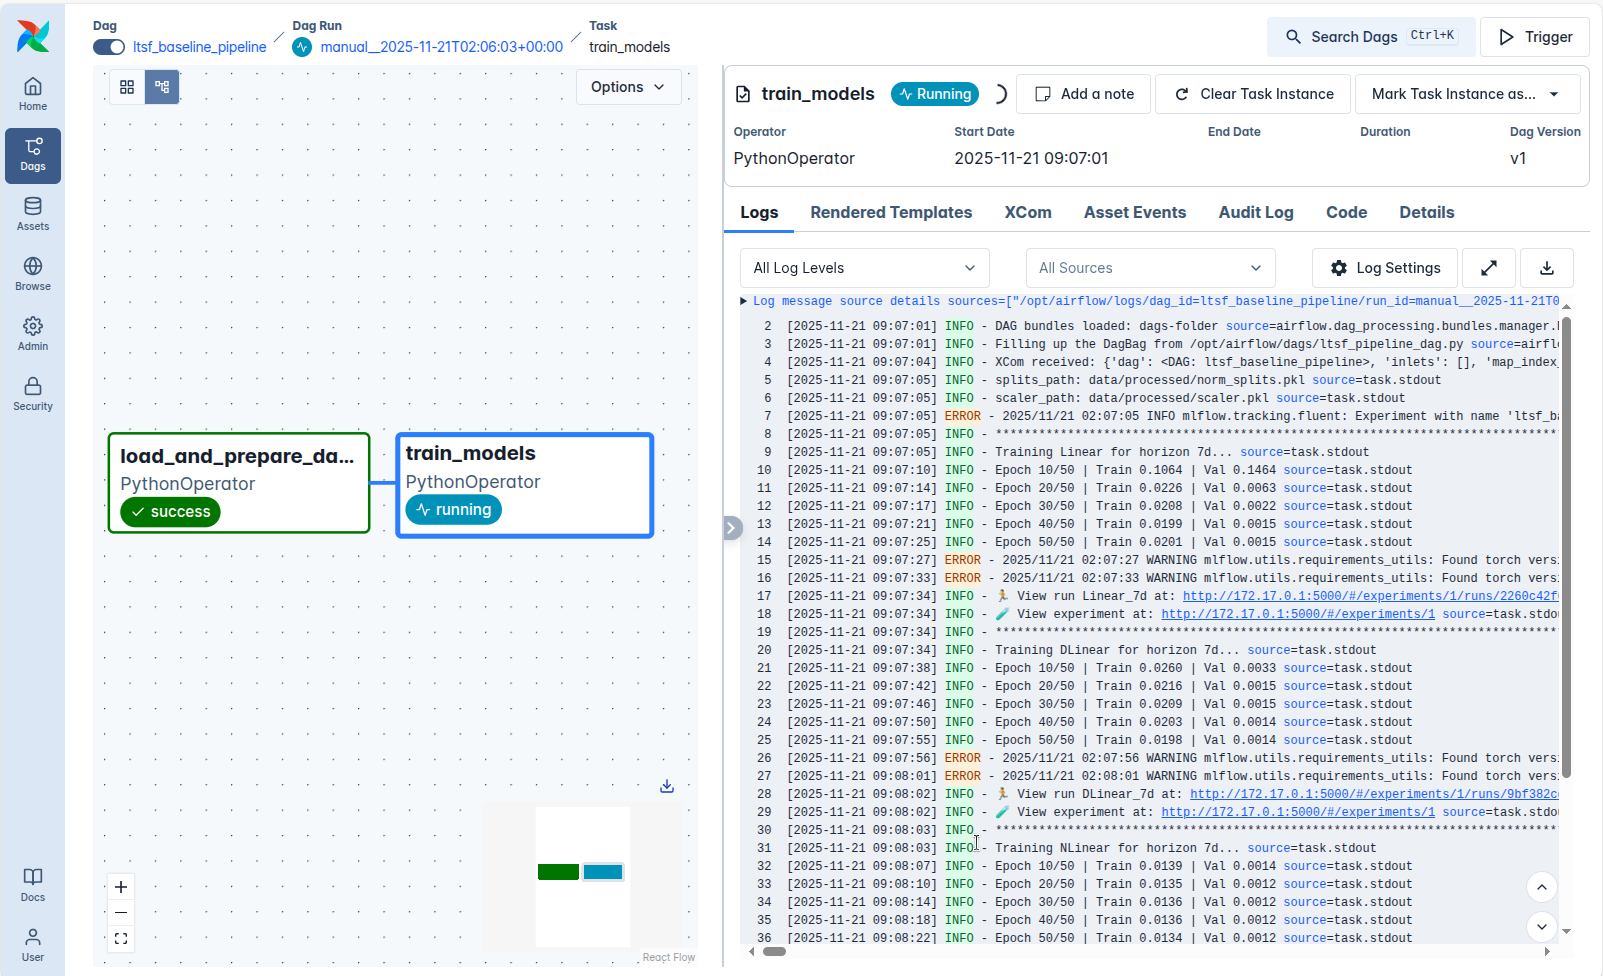Open Home in sidebar
The image size is (1603, 976).
tap(33, 95)
